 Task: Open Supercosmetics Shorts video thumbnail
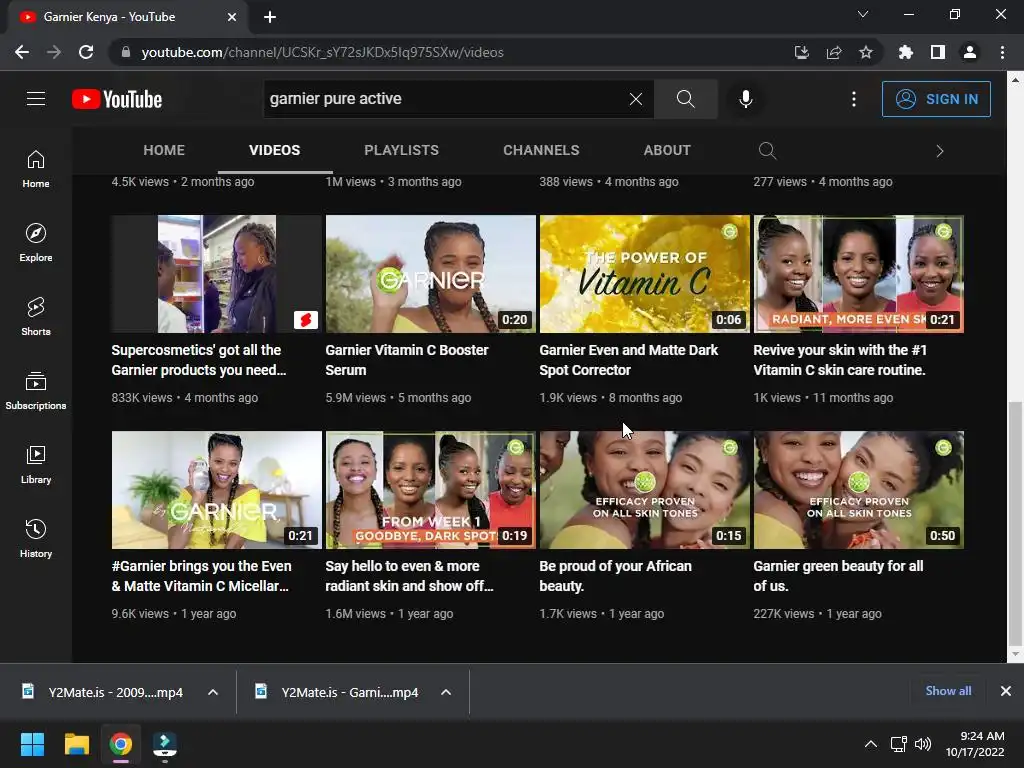(x=216, y=274)
